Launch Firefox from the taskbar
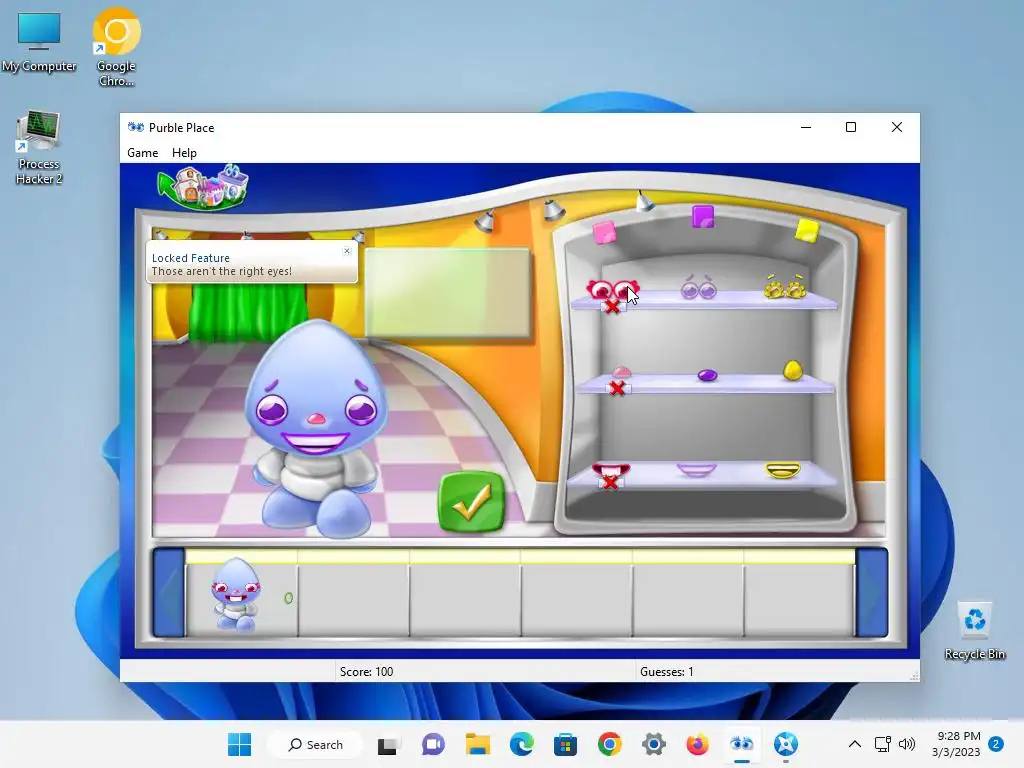Image resolution: width=1024 pixels, height=768 pixels. (x=697, y=744)
